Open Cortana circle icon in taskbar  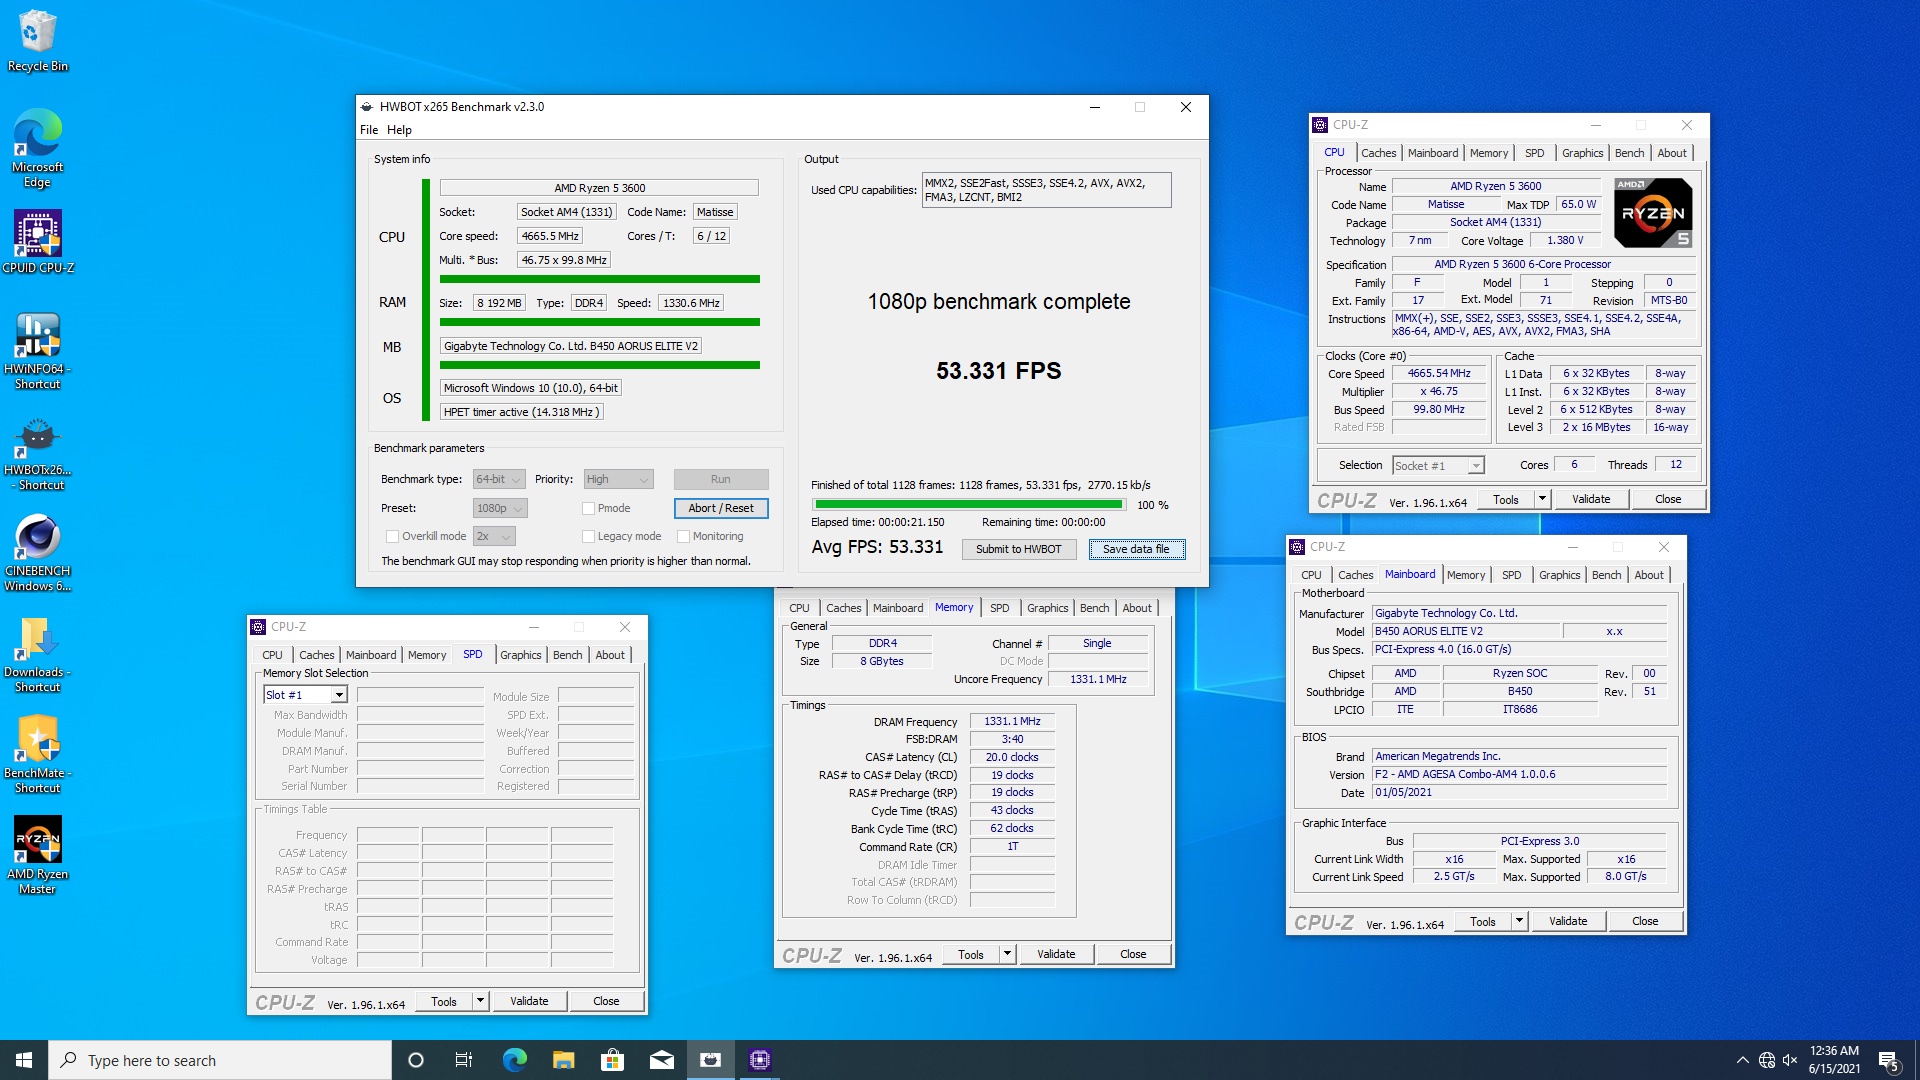point(416,1060)
